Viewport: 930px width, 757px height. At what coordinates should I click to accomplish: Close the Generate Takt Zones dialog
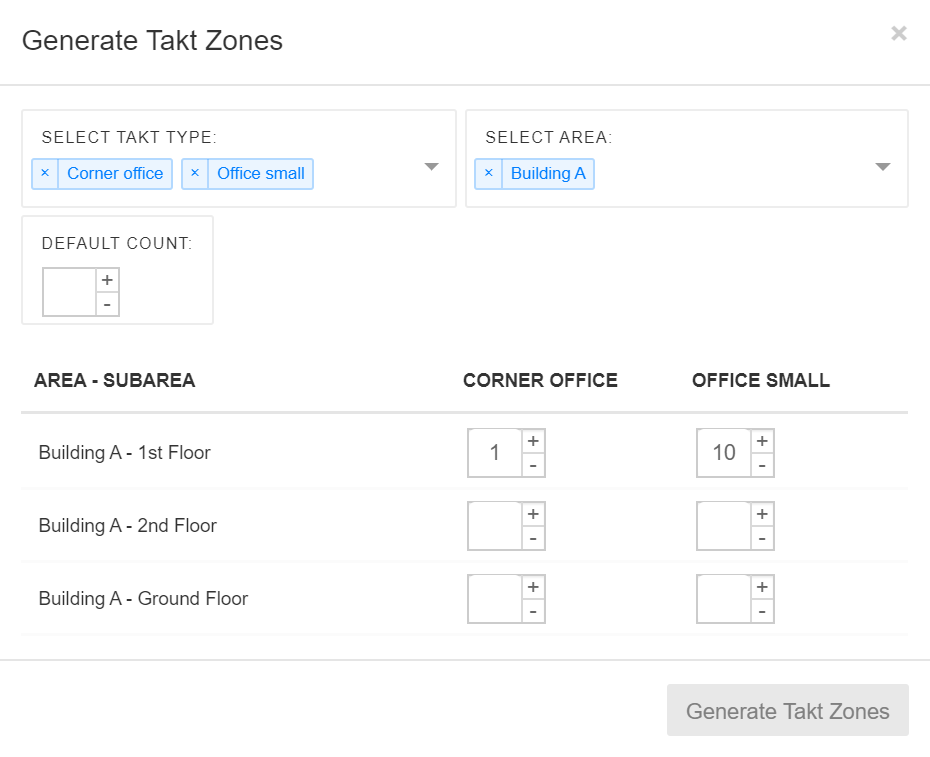coord(898,33)
